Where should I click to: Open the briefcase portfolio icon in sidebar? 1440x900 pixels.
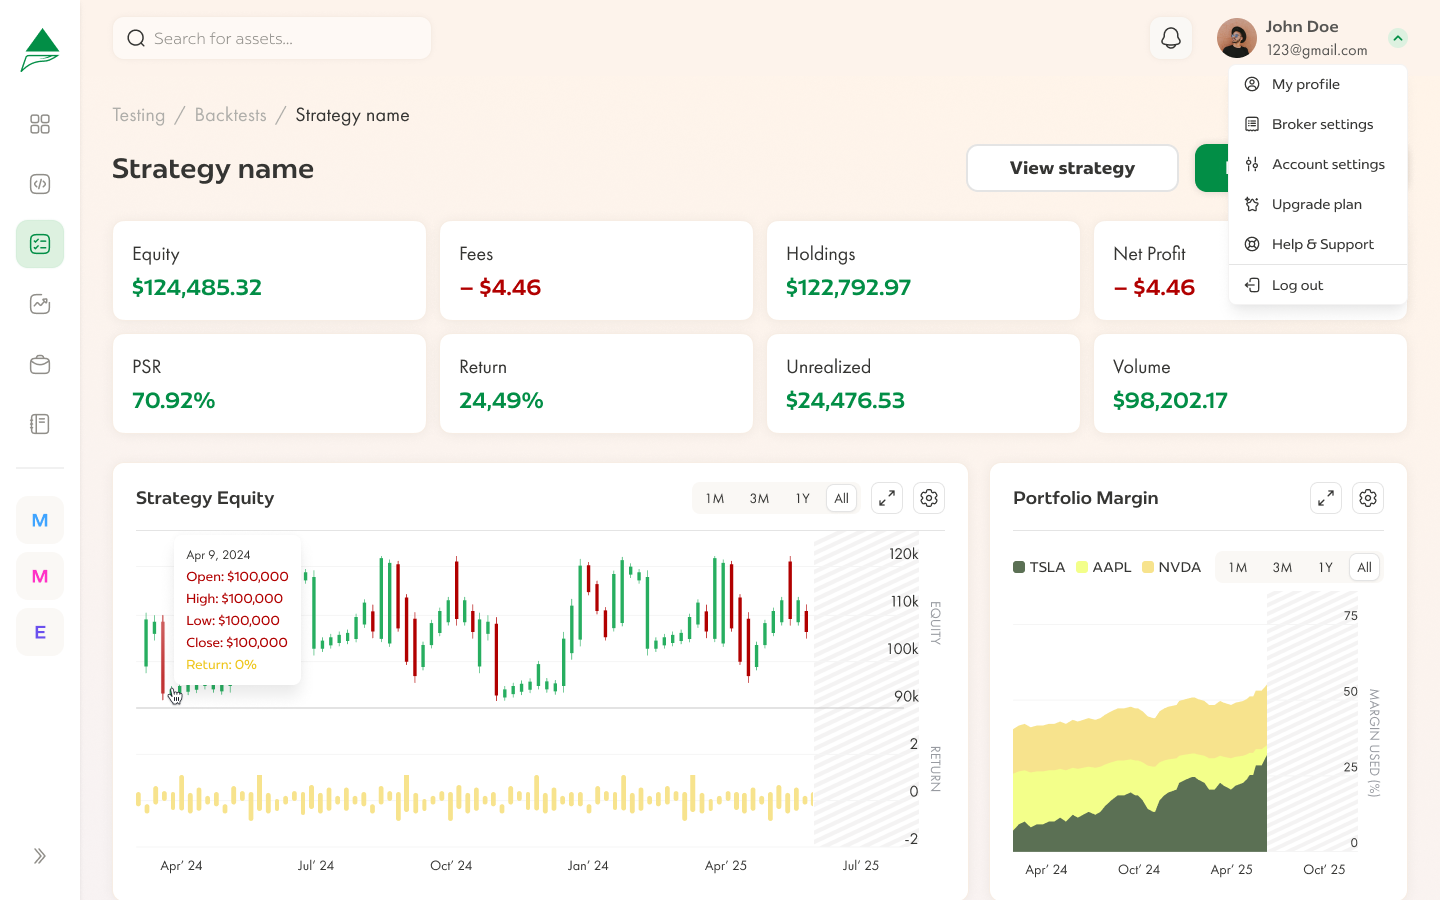(x=40, y=364)
